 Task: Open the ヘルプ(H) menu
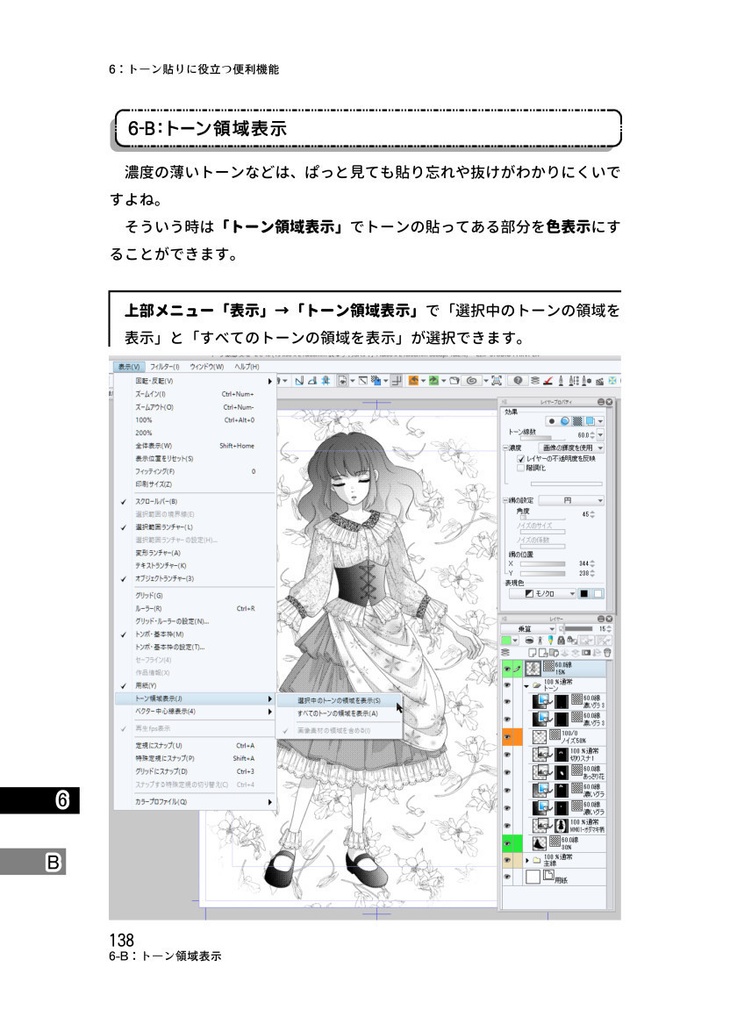pyautogui.click(x=247, y=367)
